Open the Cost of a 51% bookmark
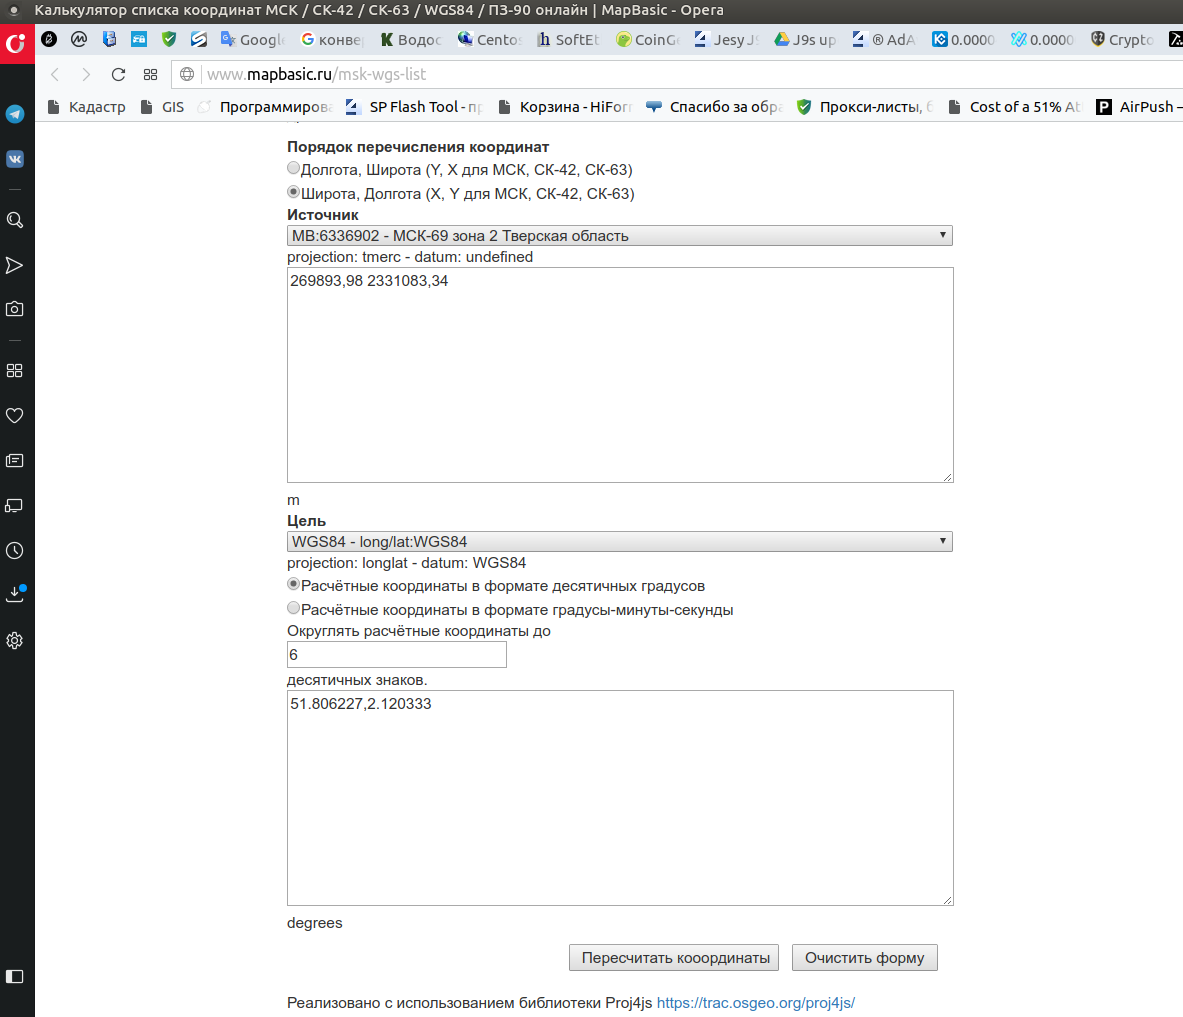 click(x=1015, y=107)
